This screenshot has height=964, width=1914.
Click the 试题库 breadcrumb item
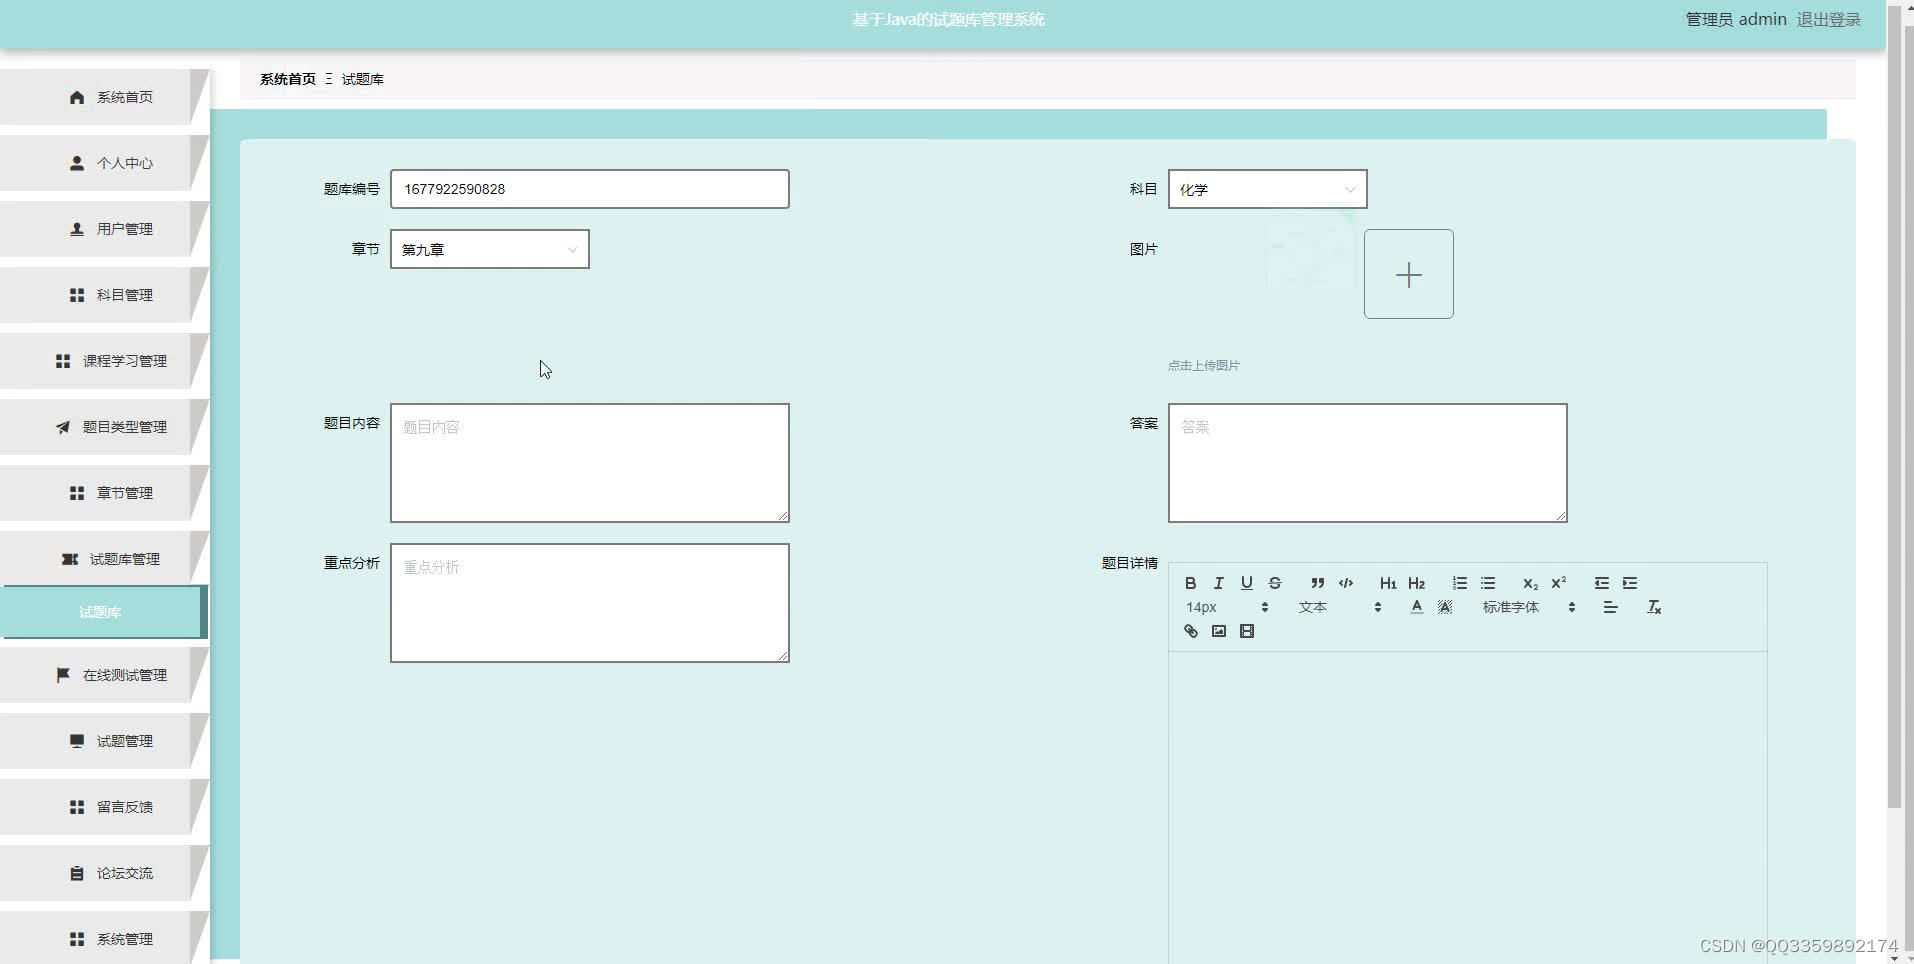363,79
